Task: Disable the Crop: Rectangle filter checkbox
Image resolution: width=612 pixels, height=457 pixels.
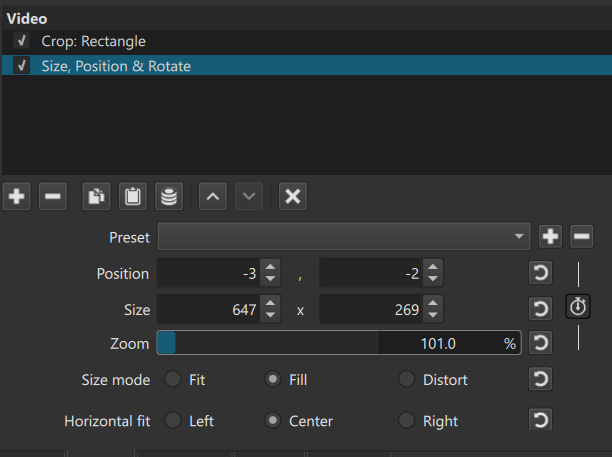Action: click(22, 42)
